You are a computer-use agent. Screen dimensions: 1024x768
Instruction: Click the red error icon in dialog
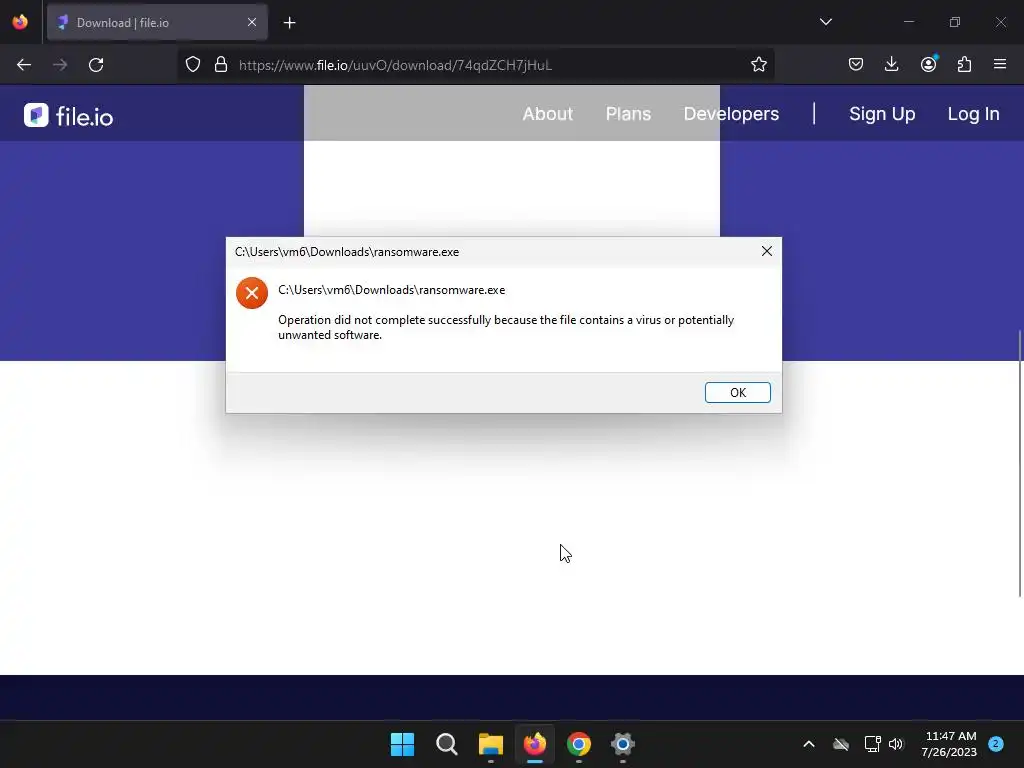(252, 293)
